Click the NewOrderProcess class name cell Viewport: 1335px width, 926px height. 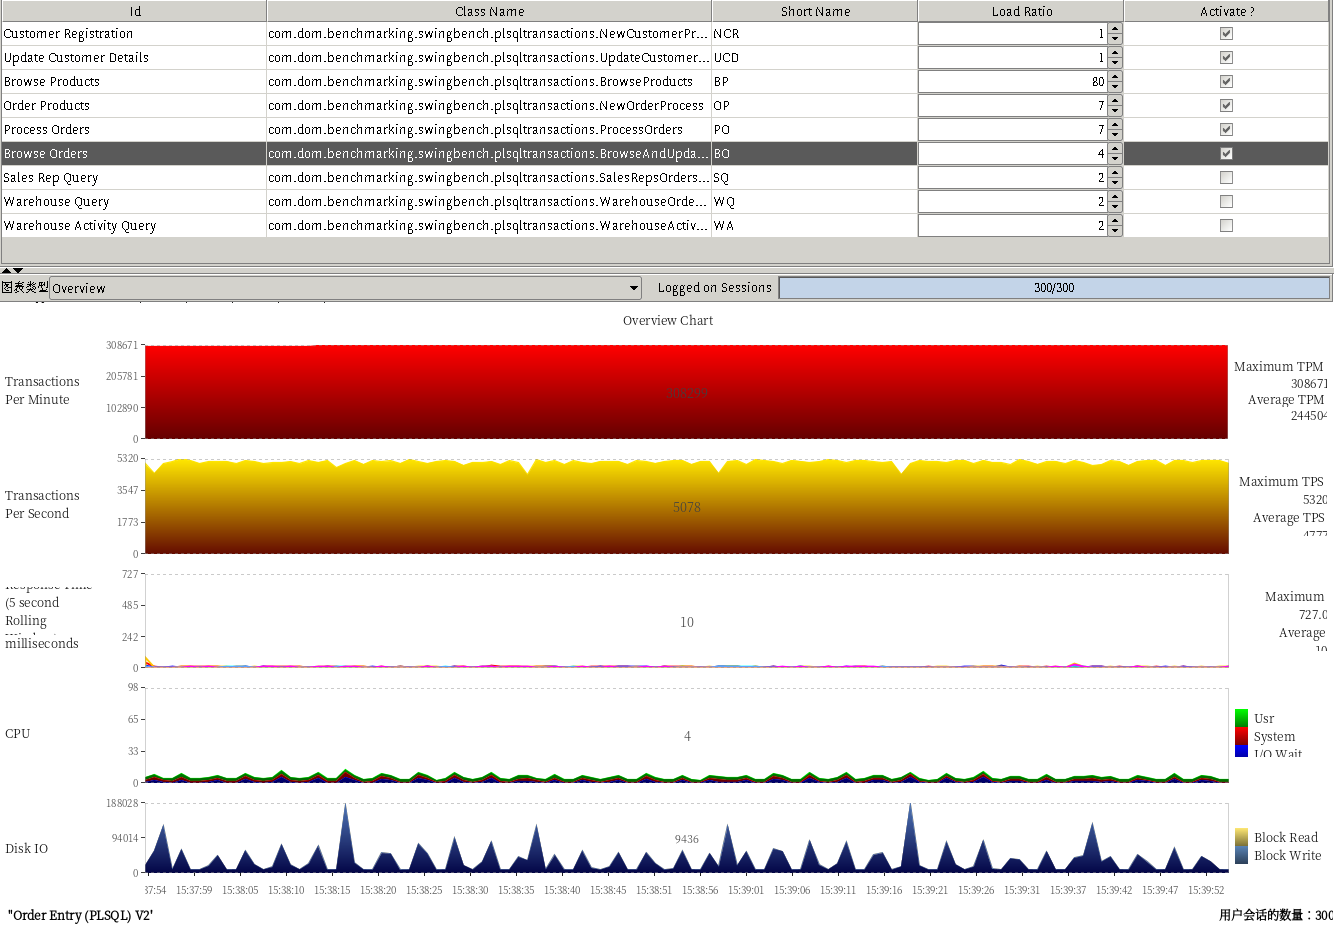[x=489, y=105]
